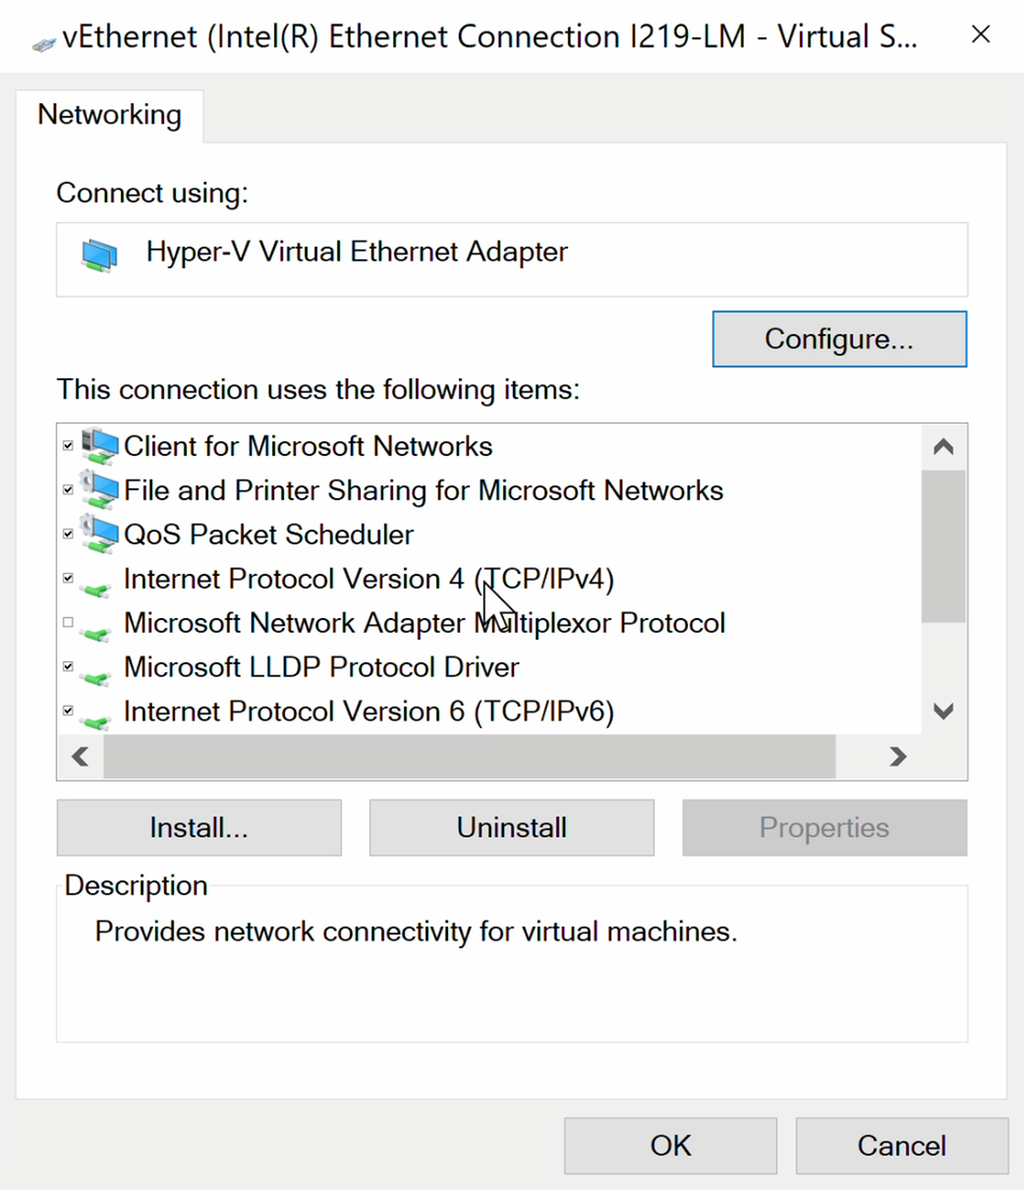Uncheck Internet Protocol Version 6 (TCP/IPv6)
This screenshot has height=1190, width=1024.
68,710
